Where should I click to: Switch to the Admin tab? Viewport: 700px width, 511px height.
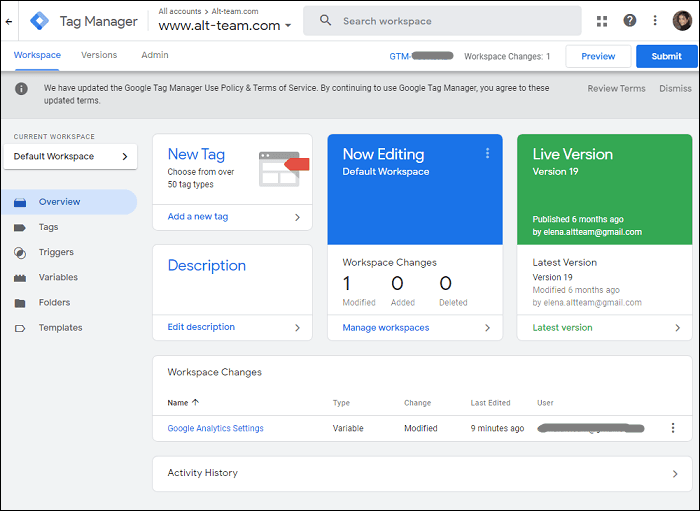coord(155,55)
